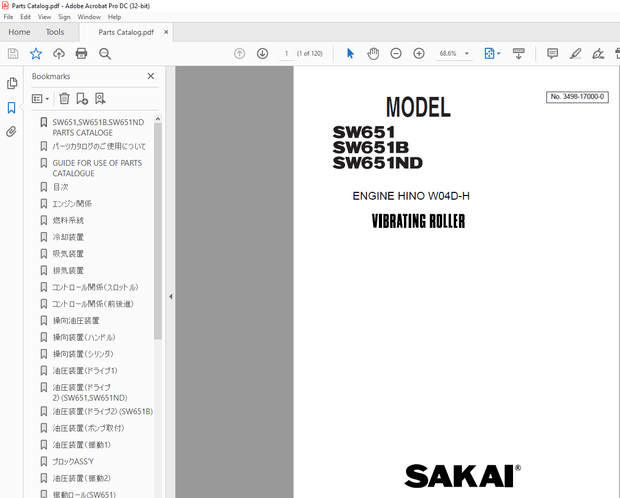Open the 操向装置(ハンドル) bookmark
The width and height of the screenshot is (620, 498).
(x=84, y=337)
